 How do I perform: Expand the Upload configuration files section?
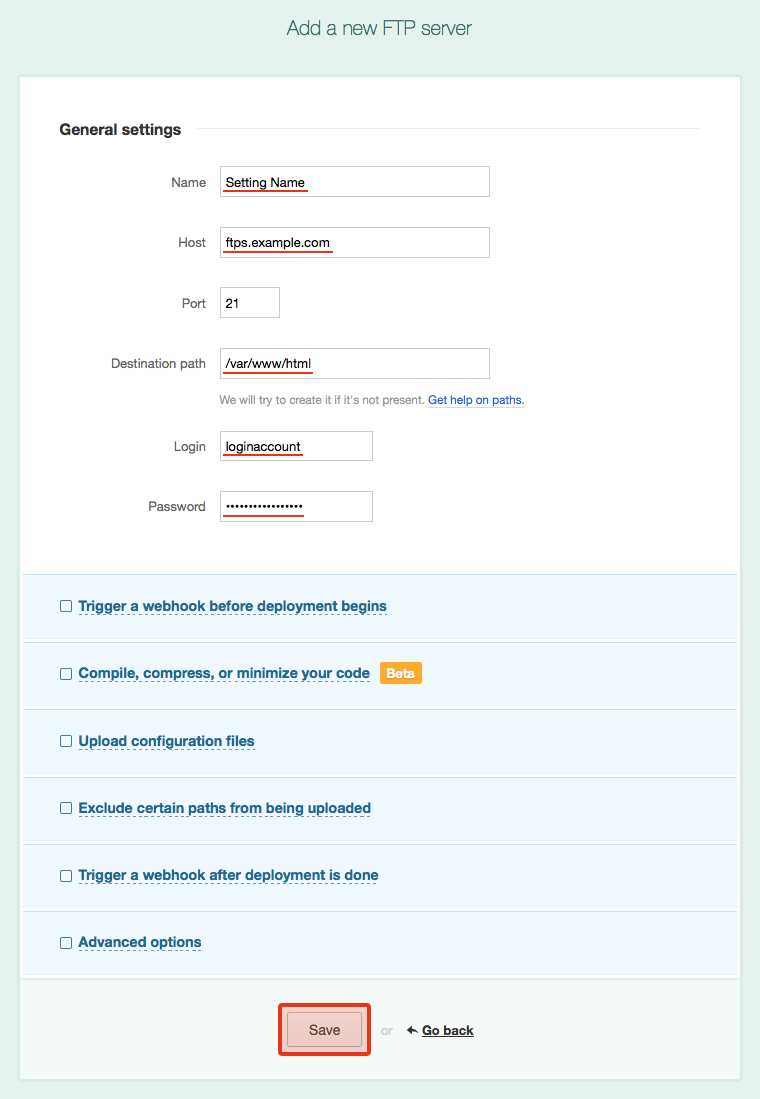click(x=166, y=741)
